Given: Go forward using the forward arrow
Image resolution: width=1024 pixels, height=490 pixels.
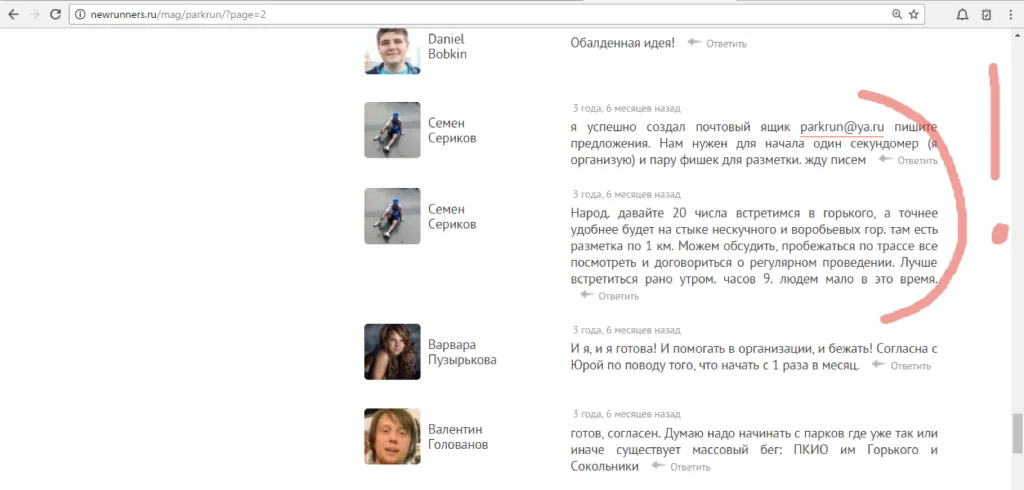Looking at the screenshot, I should (x=34, y=14).
